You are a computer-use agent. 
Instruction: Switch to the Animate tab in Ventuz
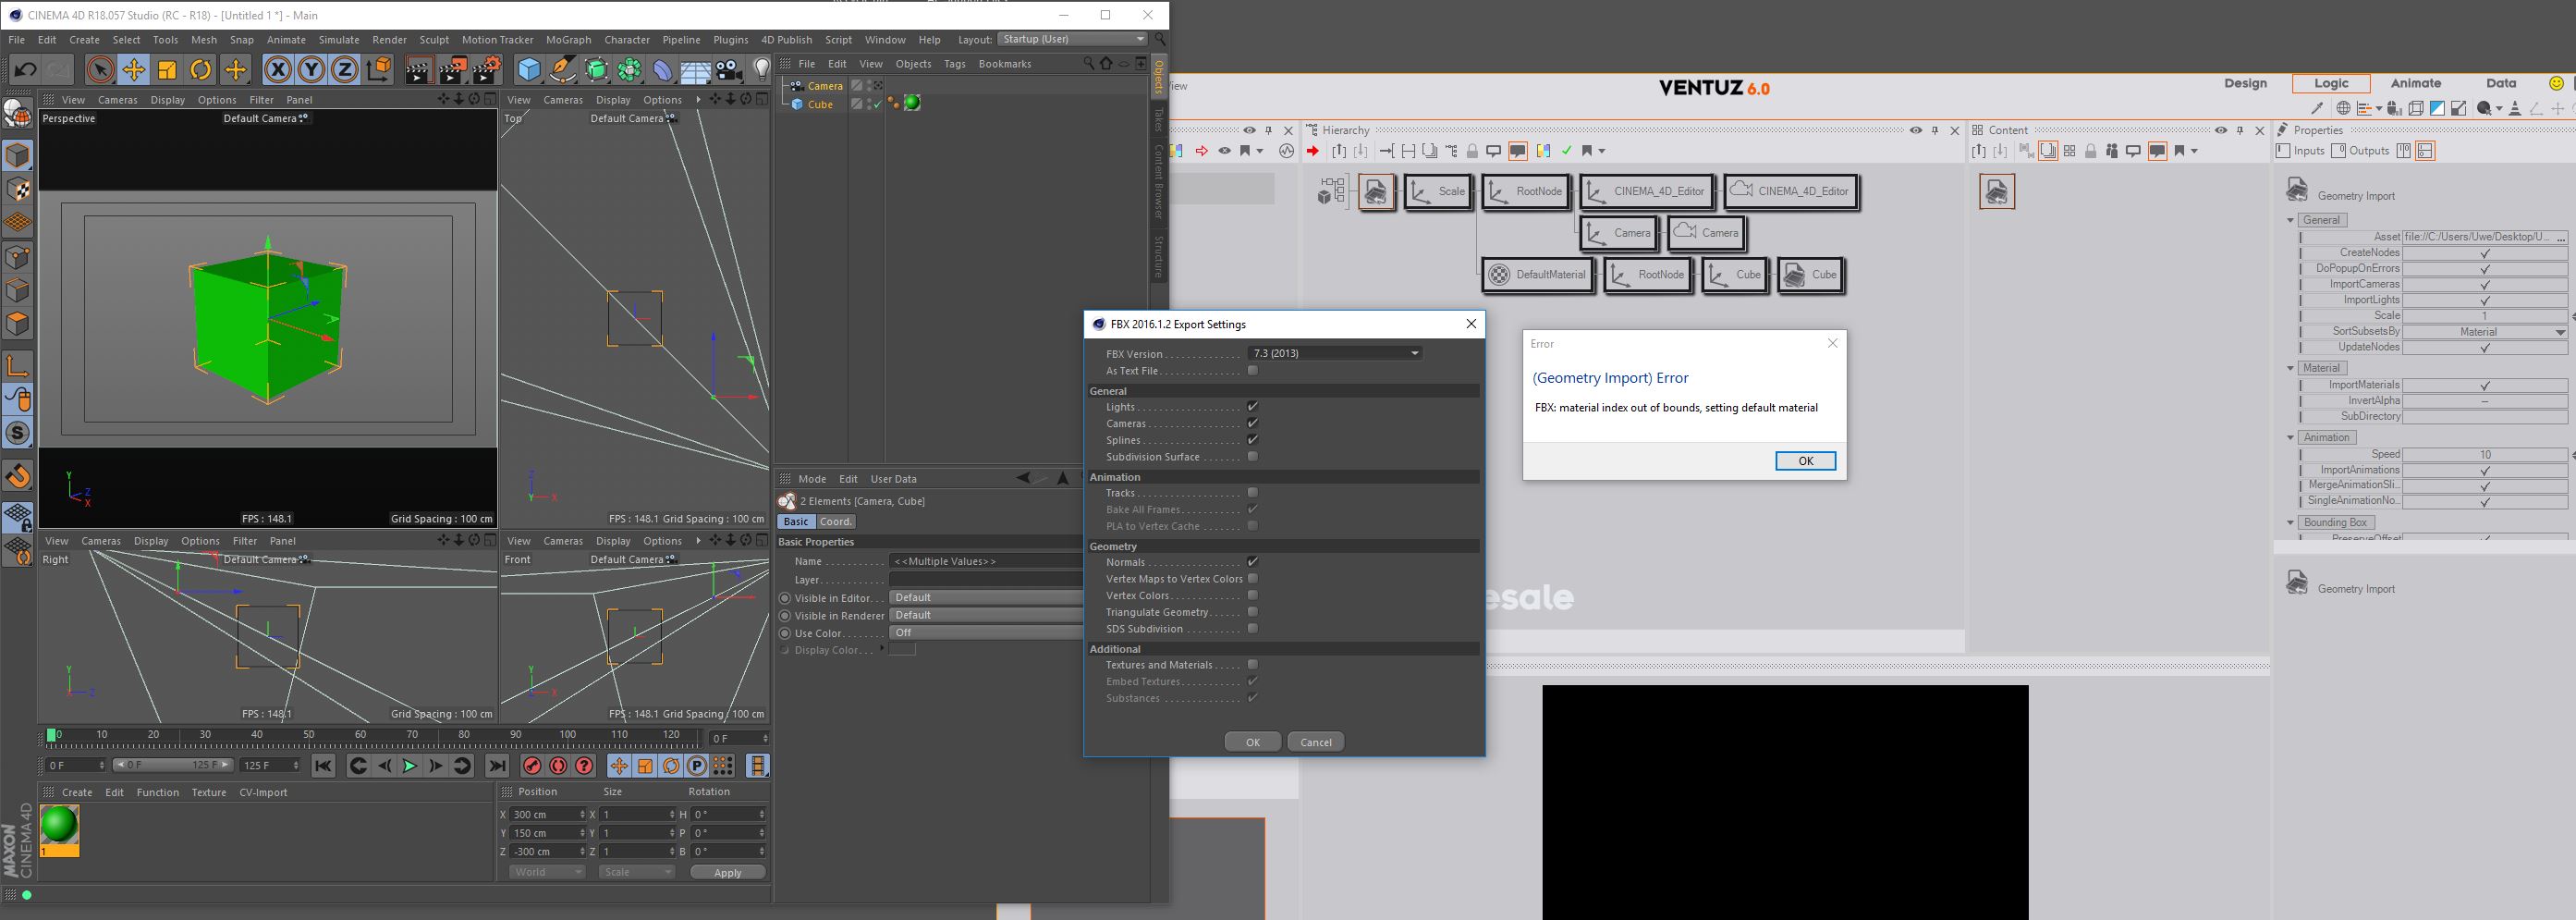click(2415, 83)
